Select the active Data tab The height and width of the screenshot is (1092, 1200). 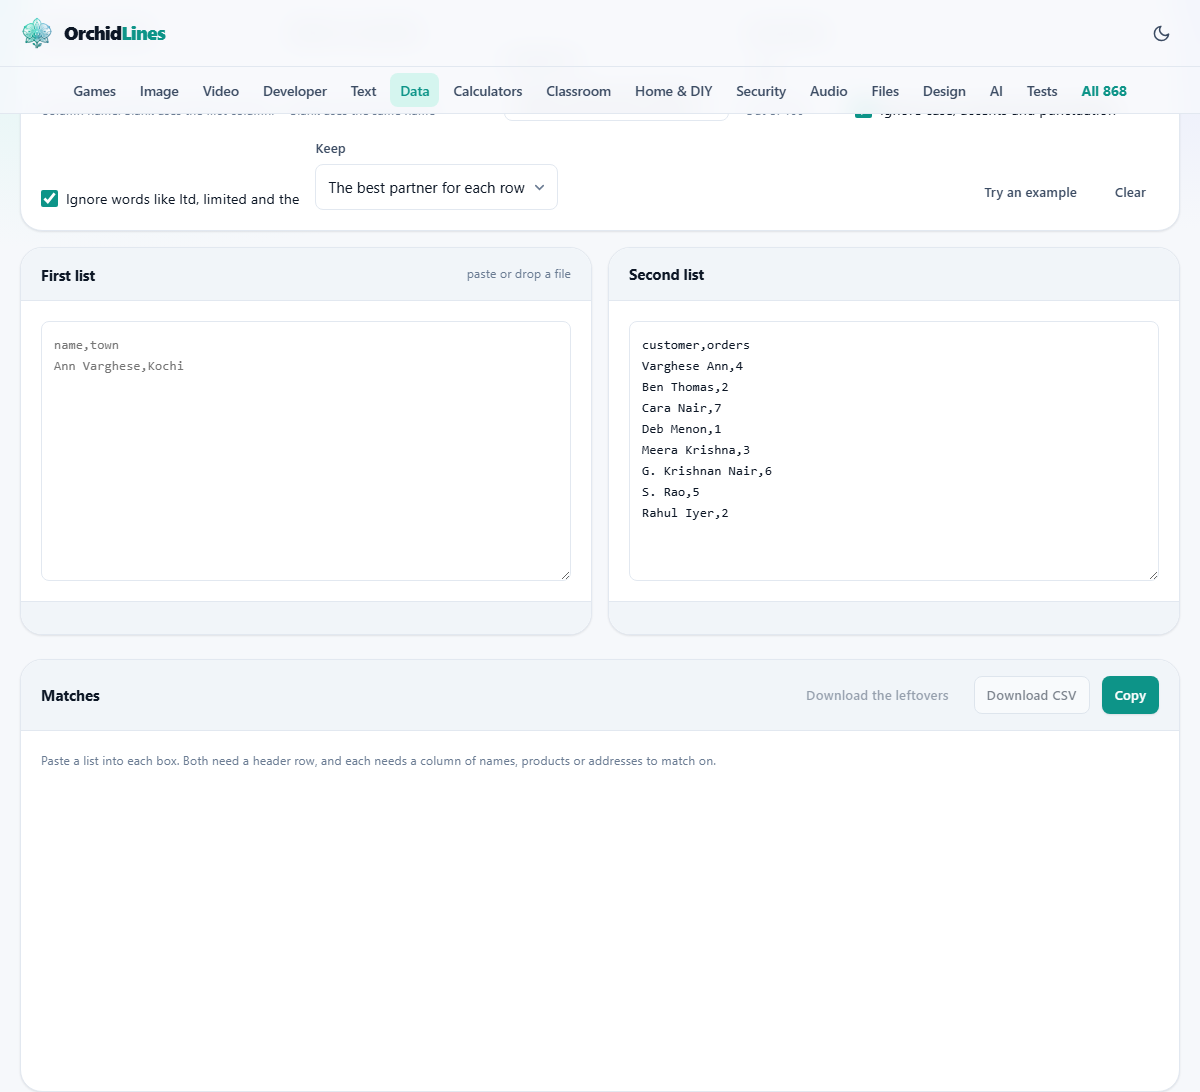point(415,91)
